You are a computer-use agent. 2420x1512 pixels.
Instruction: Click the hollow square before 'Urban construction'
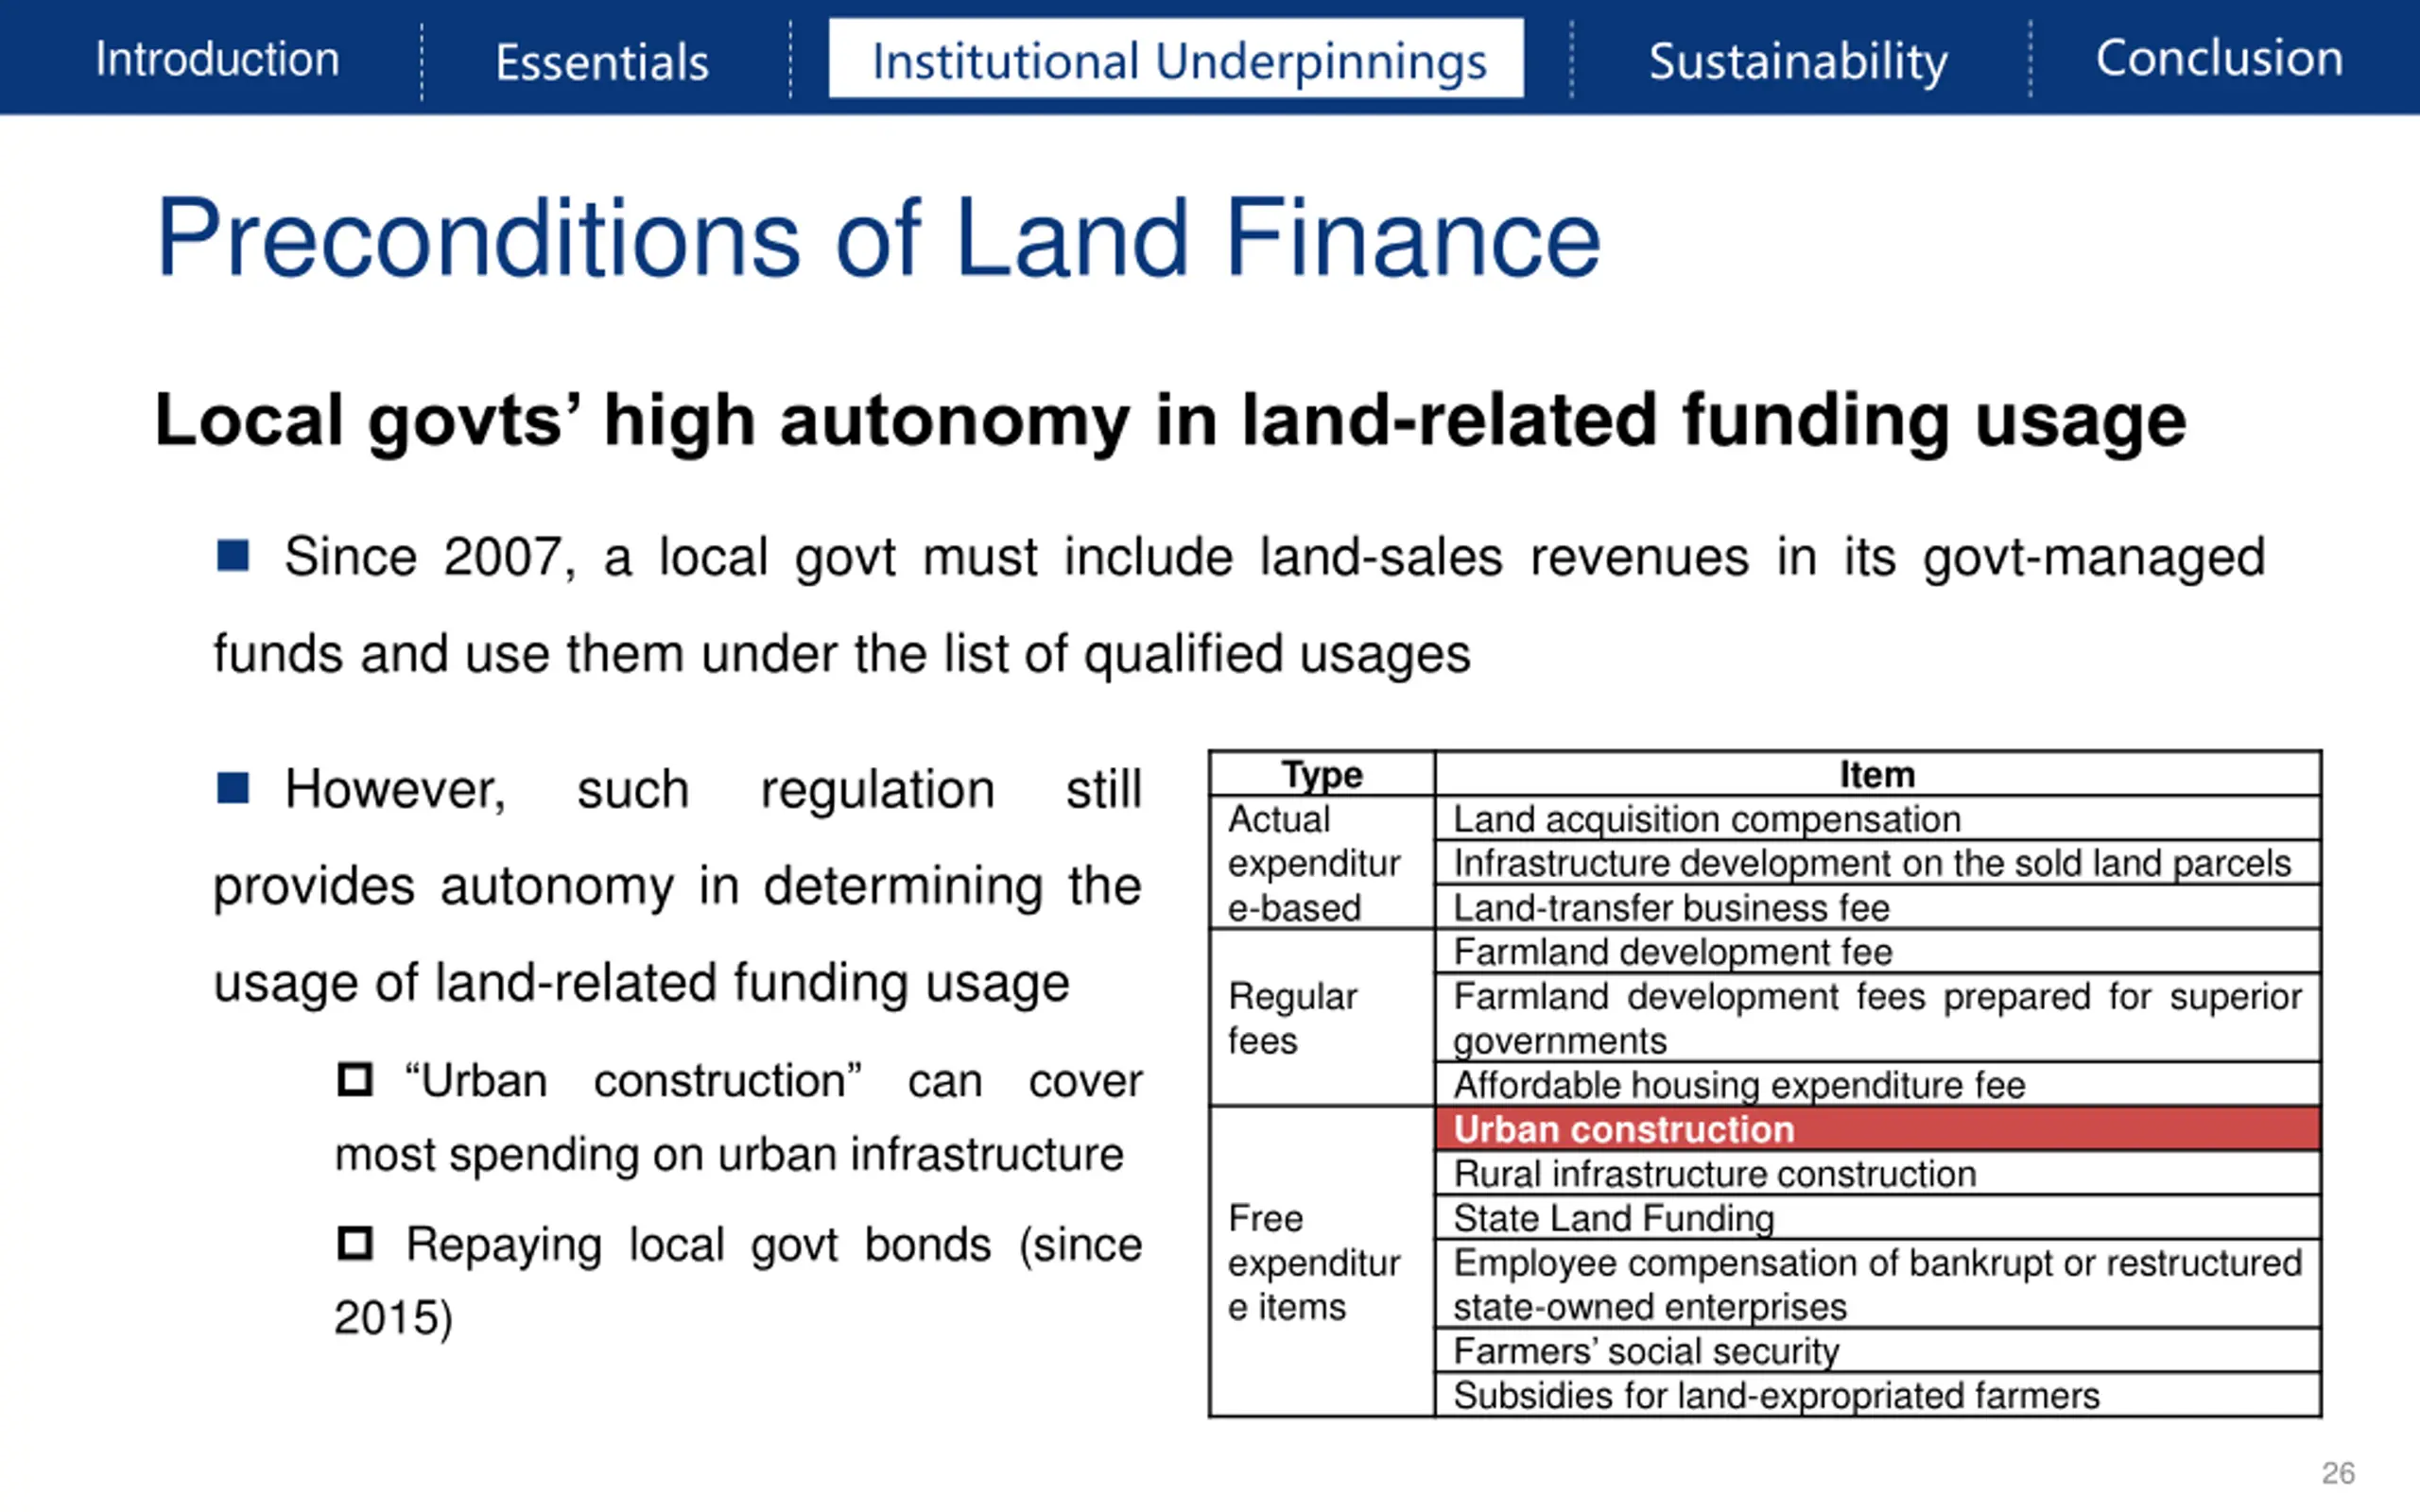click(355, 1080)
